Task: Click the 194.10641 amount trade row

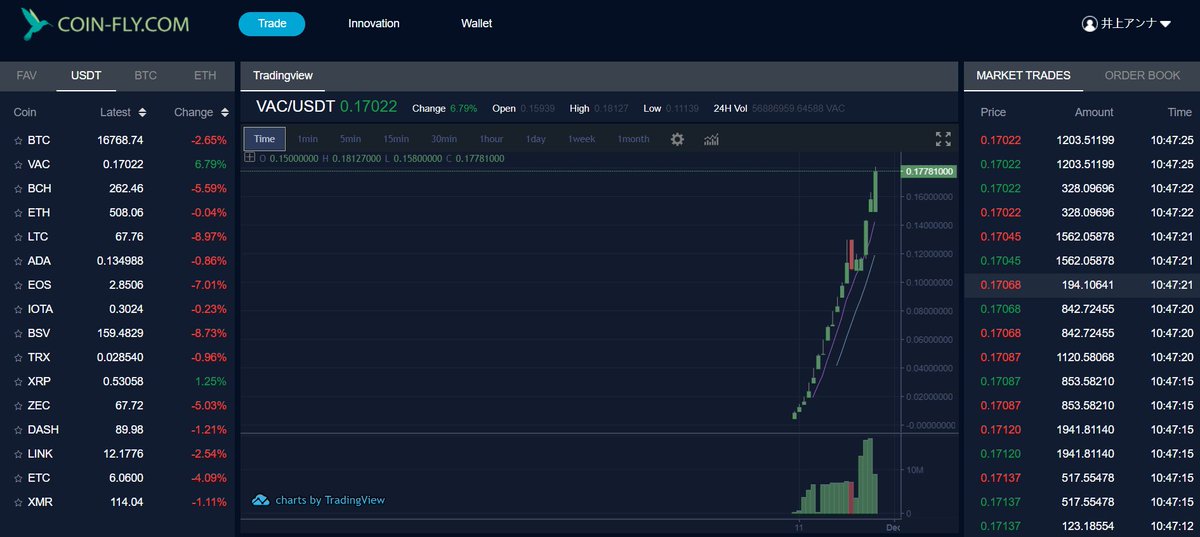Action: pyautogui.click(x=1081, y=285)
